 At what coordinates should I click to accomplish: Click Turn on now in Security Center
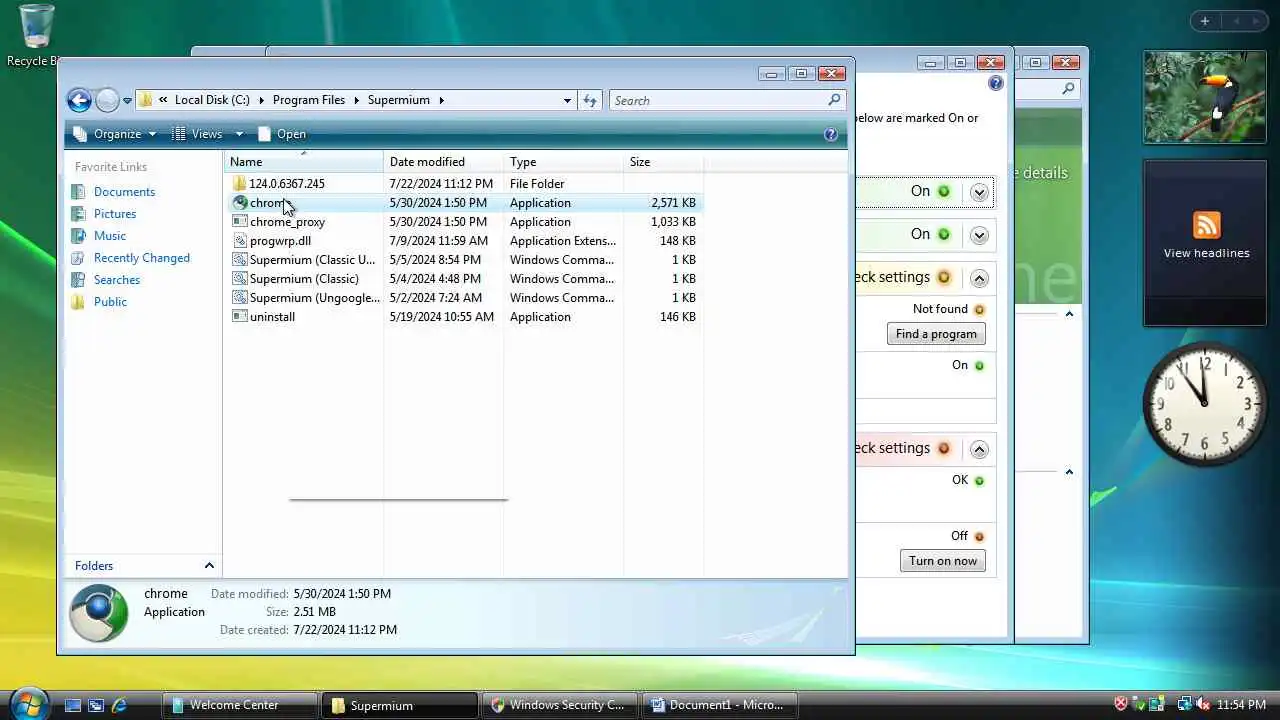(943, 561)
